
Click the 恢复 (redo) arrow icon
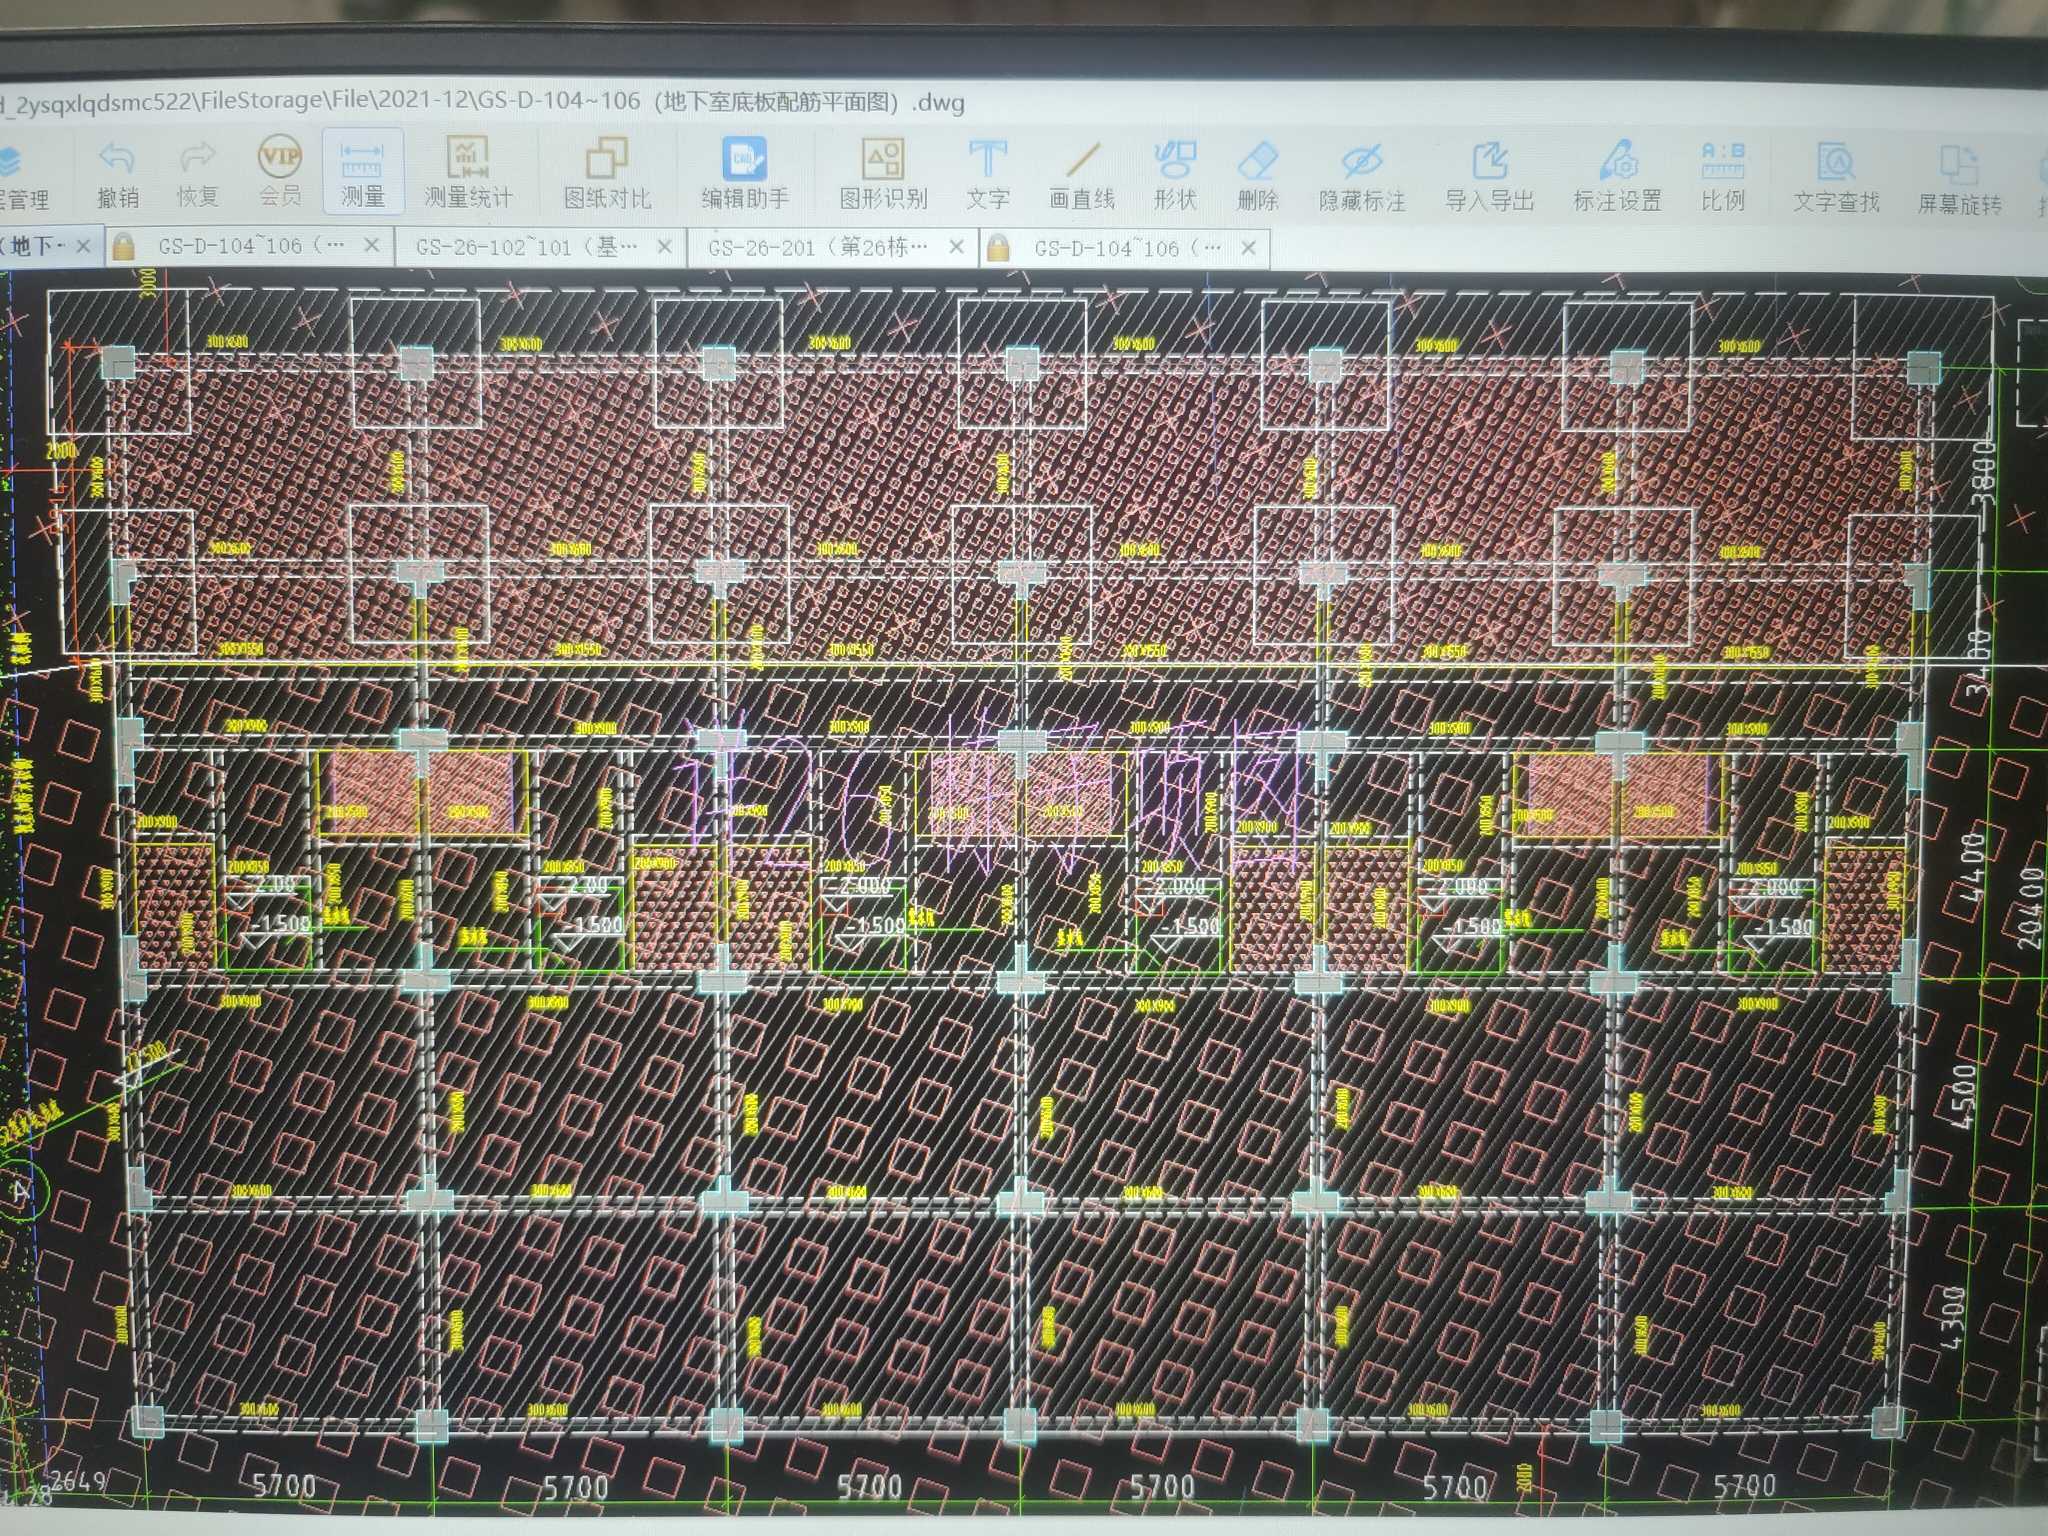pyautogui.click(x=198, y=158)
